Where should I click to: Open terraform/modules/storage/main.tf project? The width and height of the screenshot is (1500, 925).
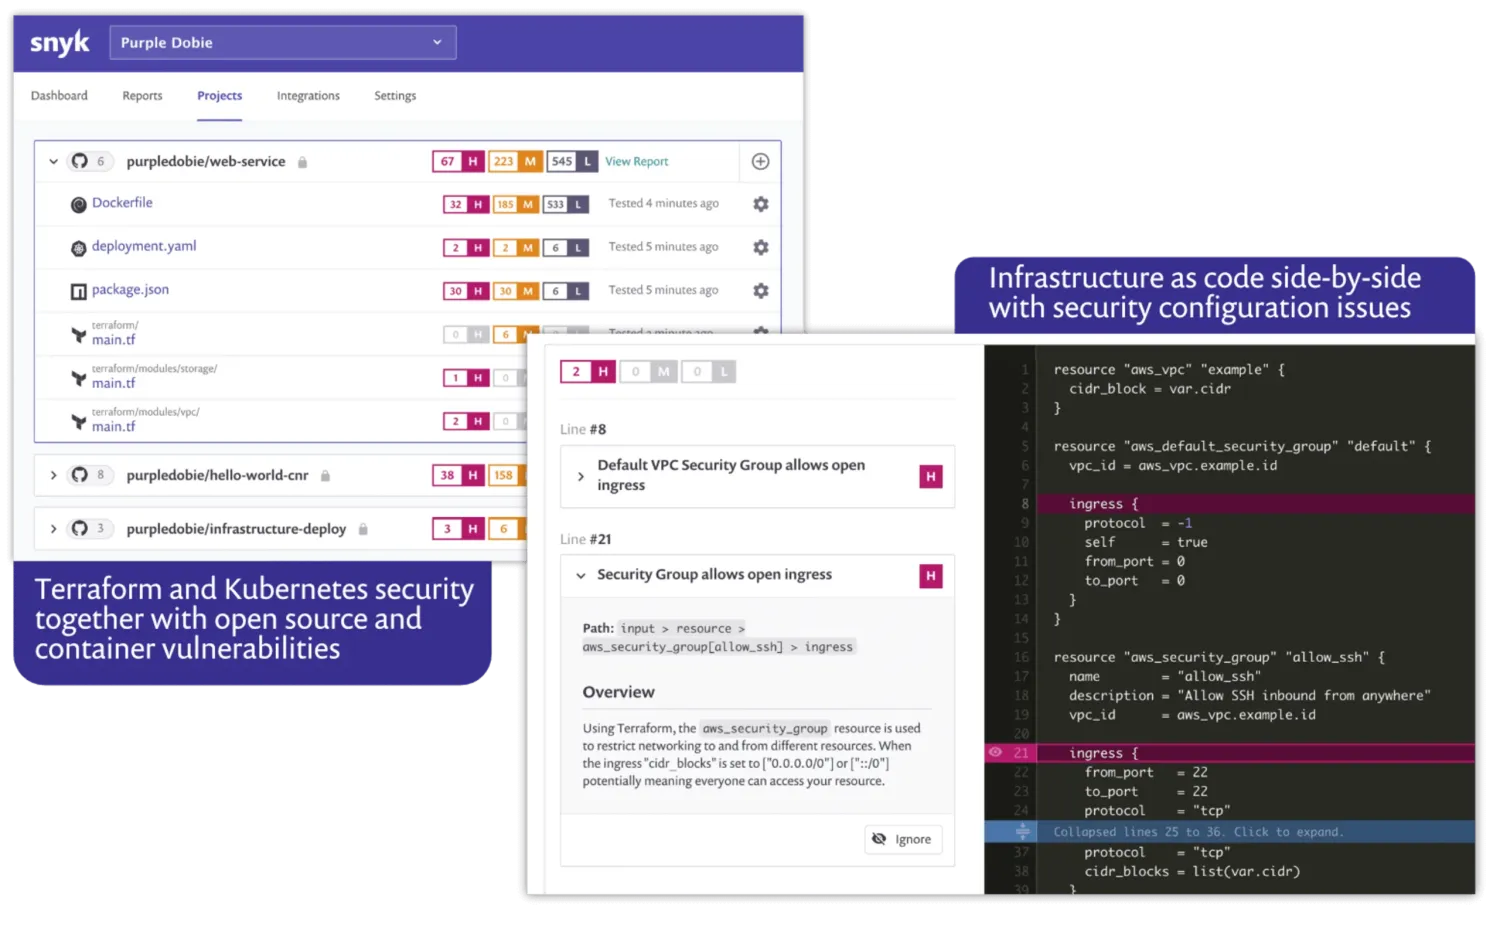click(x=114, y=383)
